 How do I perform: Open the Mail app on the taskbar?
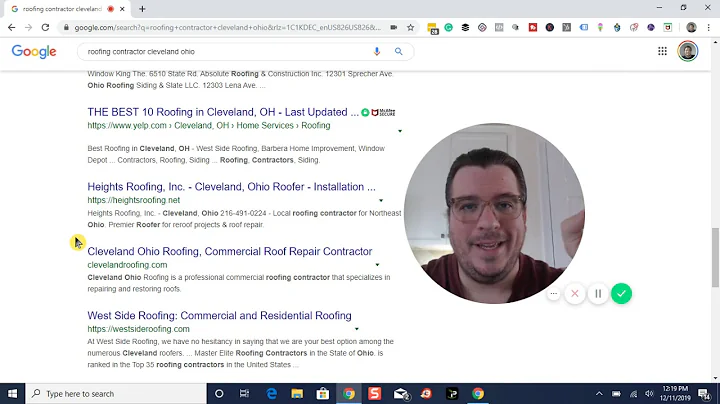click(401, 394)
